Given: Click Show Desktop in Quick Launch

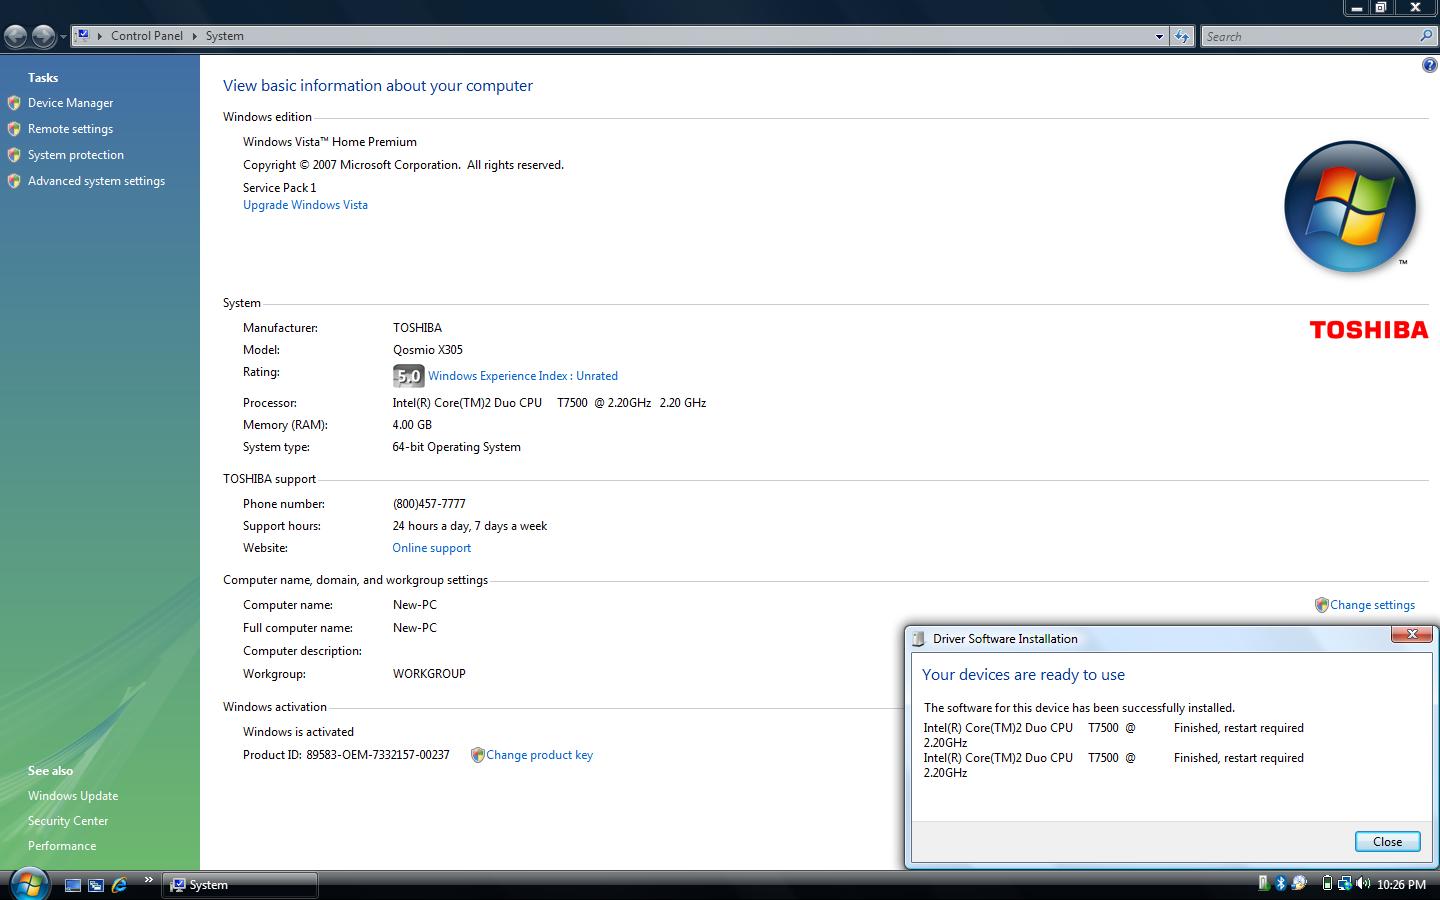Looking at the screenshot, I should [x=73, y=885].
